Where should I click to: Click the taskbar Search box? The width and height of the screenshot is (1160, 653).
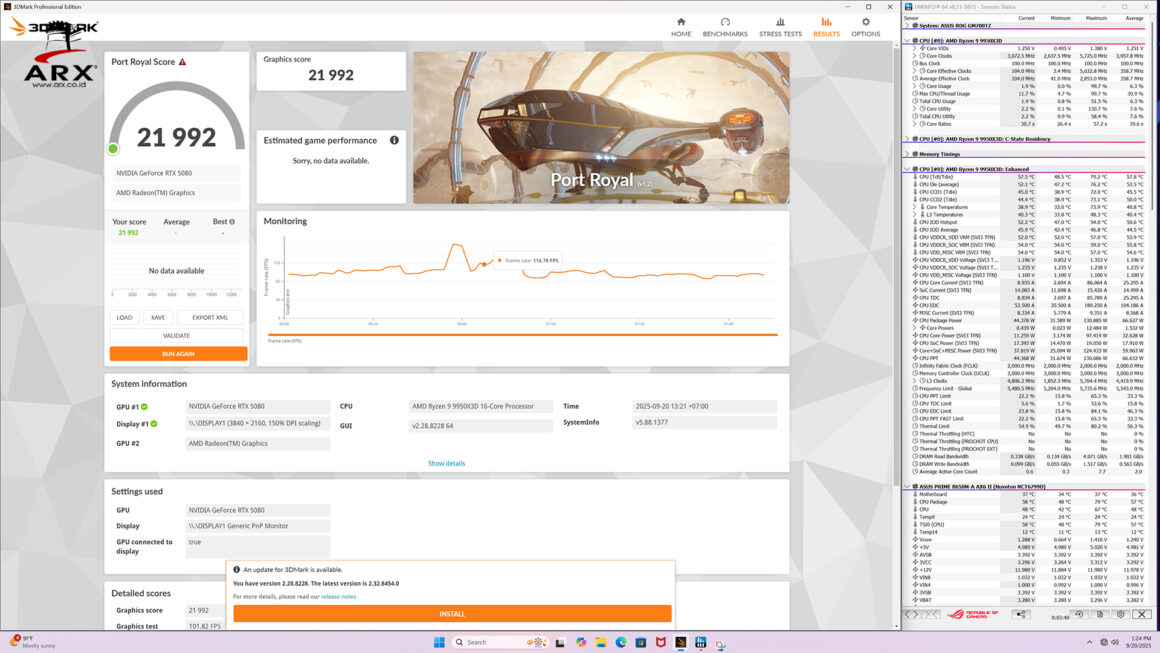pos(500,642)
